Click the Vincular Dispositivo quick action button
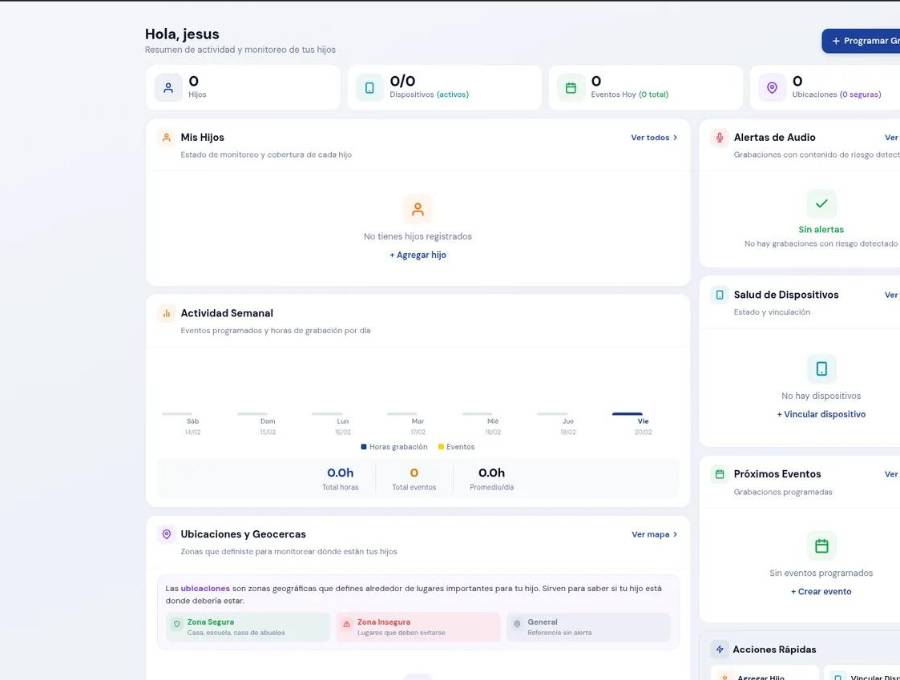The image size is (900, 680). pos(862,674)
